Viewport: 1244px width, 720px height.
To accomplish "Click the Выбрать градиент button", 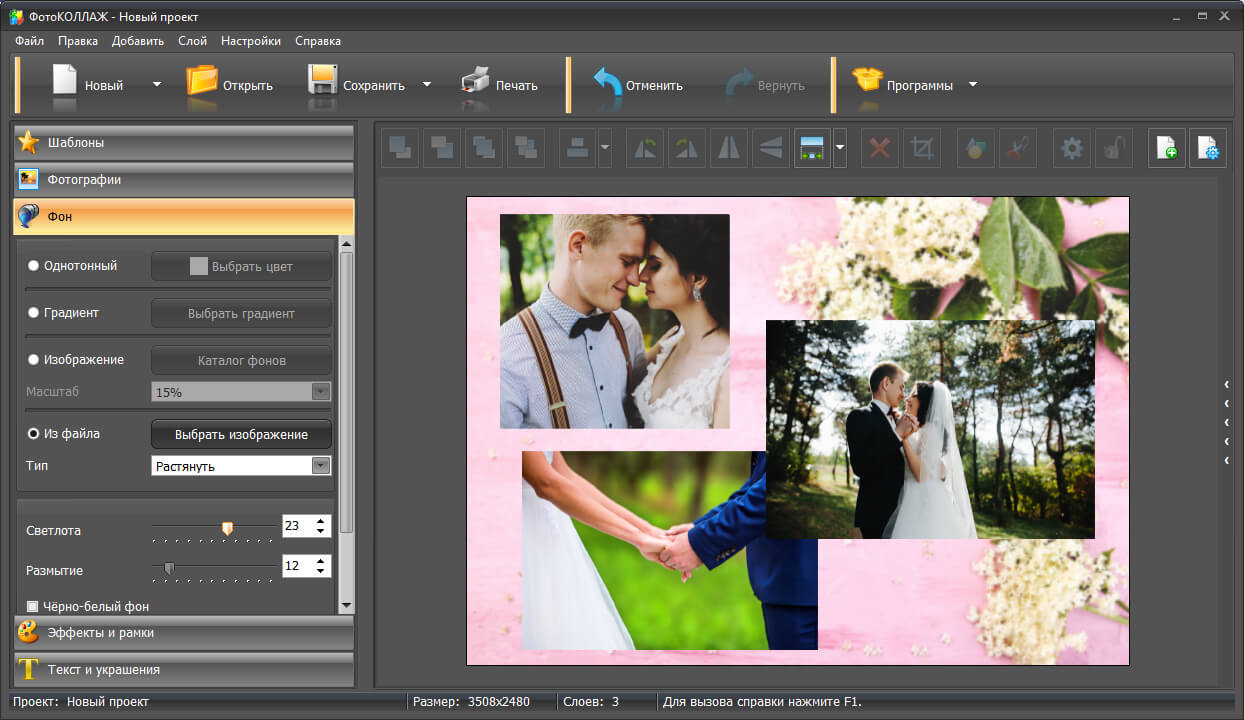I will 241,313.
